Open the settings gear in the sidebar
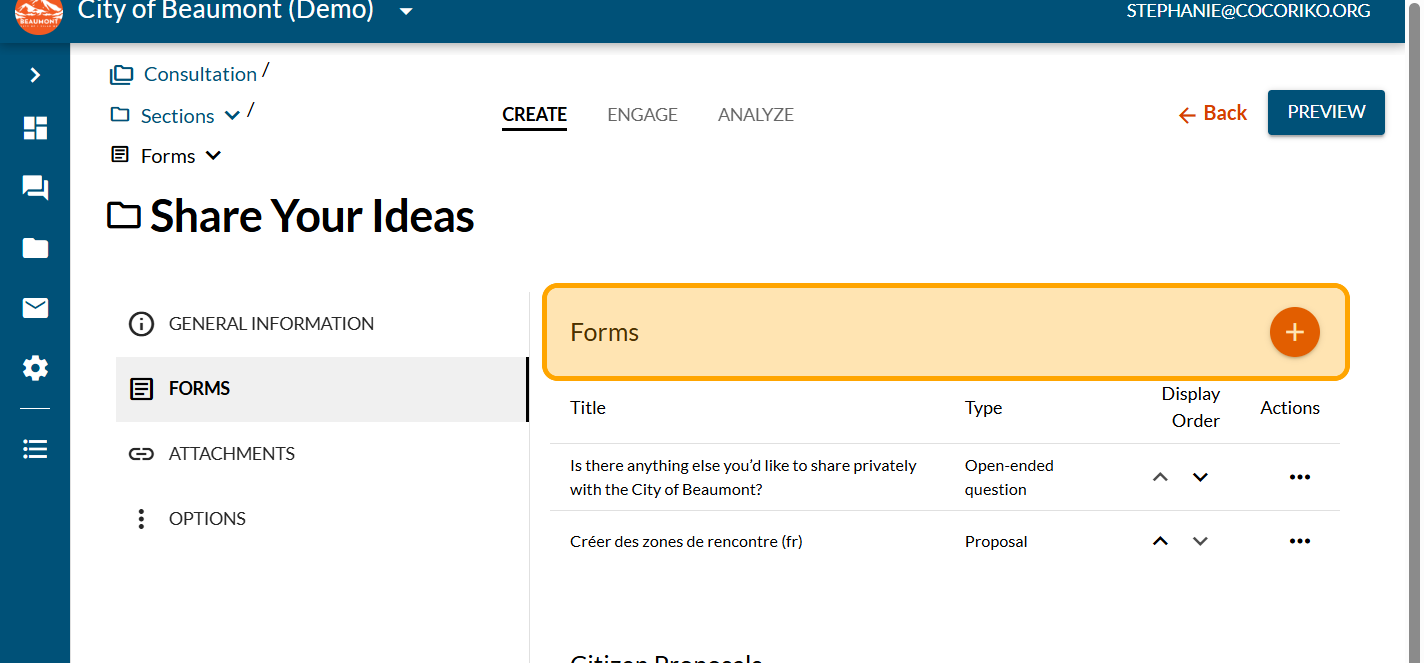 [35, 368]
